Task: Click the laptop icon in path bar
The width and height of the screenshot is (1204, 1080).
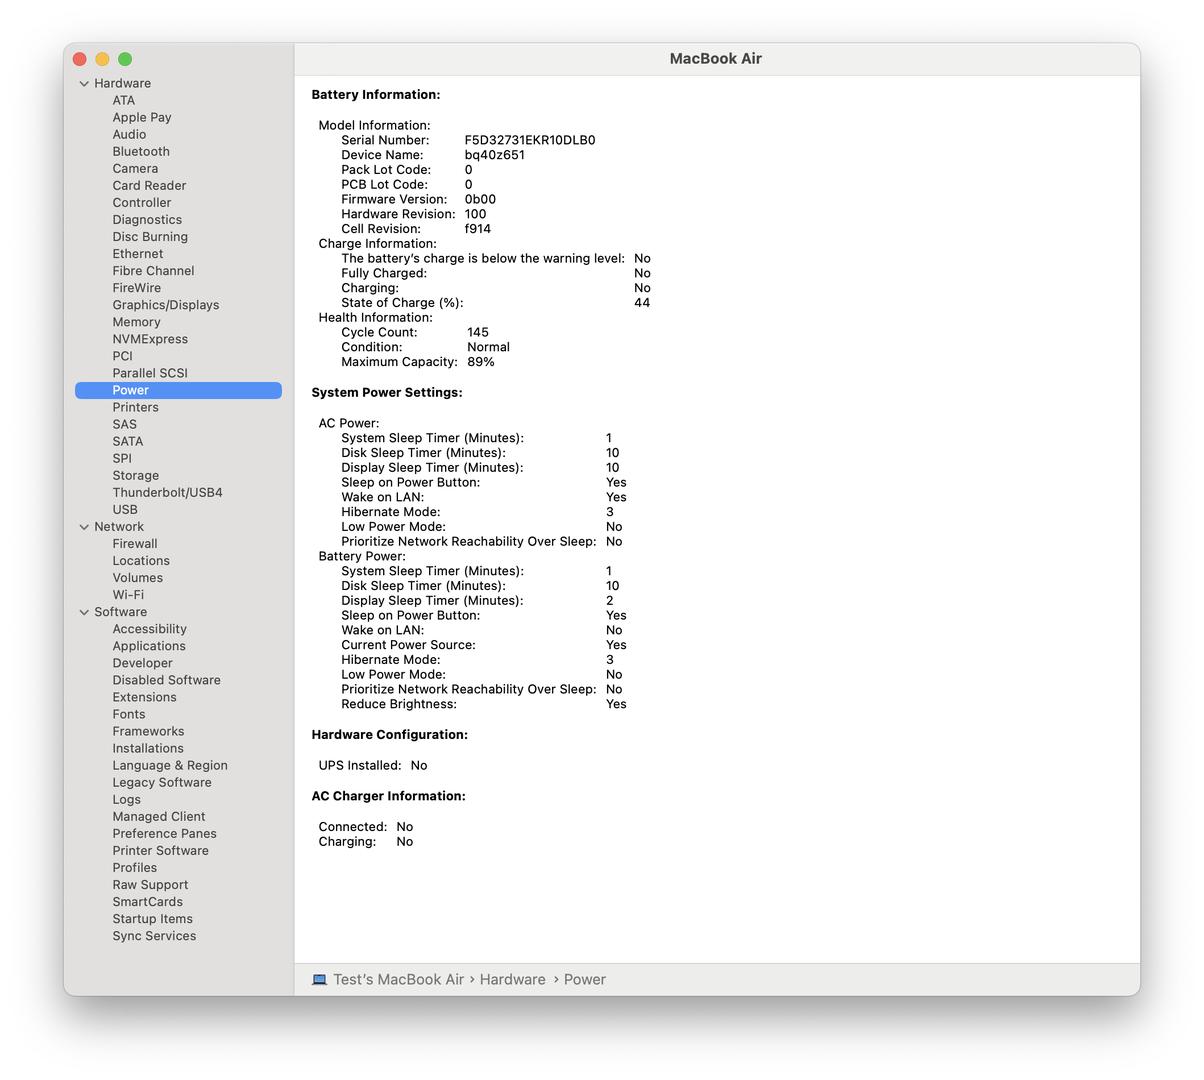Action: click(x=319, y=980)
